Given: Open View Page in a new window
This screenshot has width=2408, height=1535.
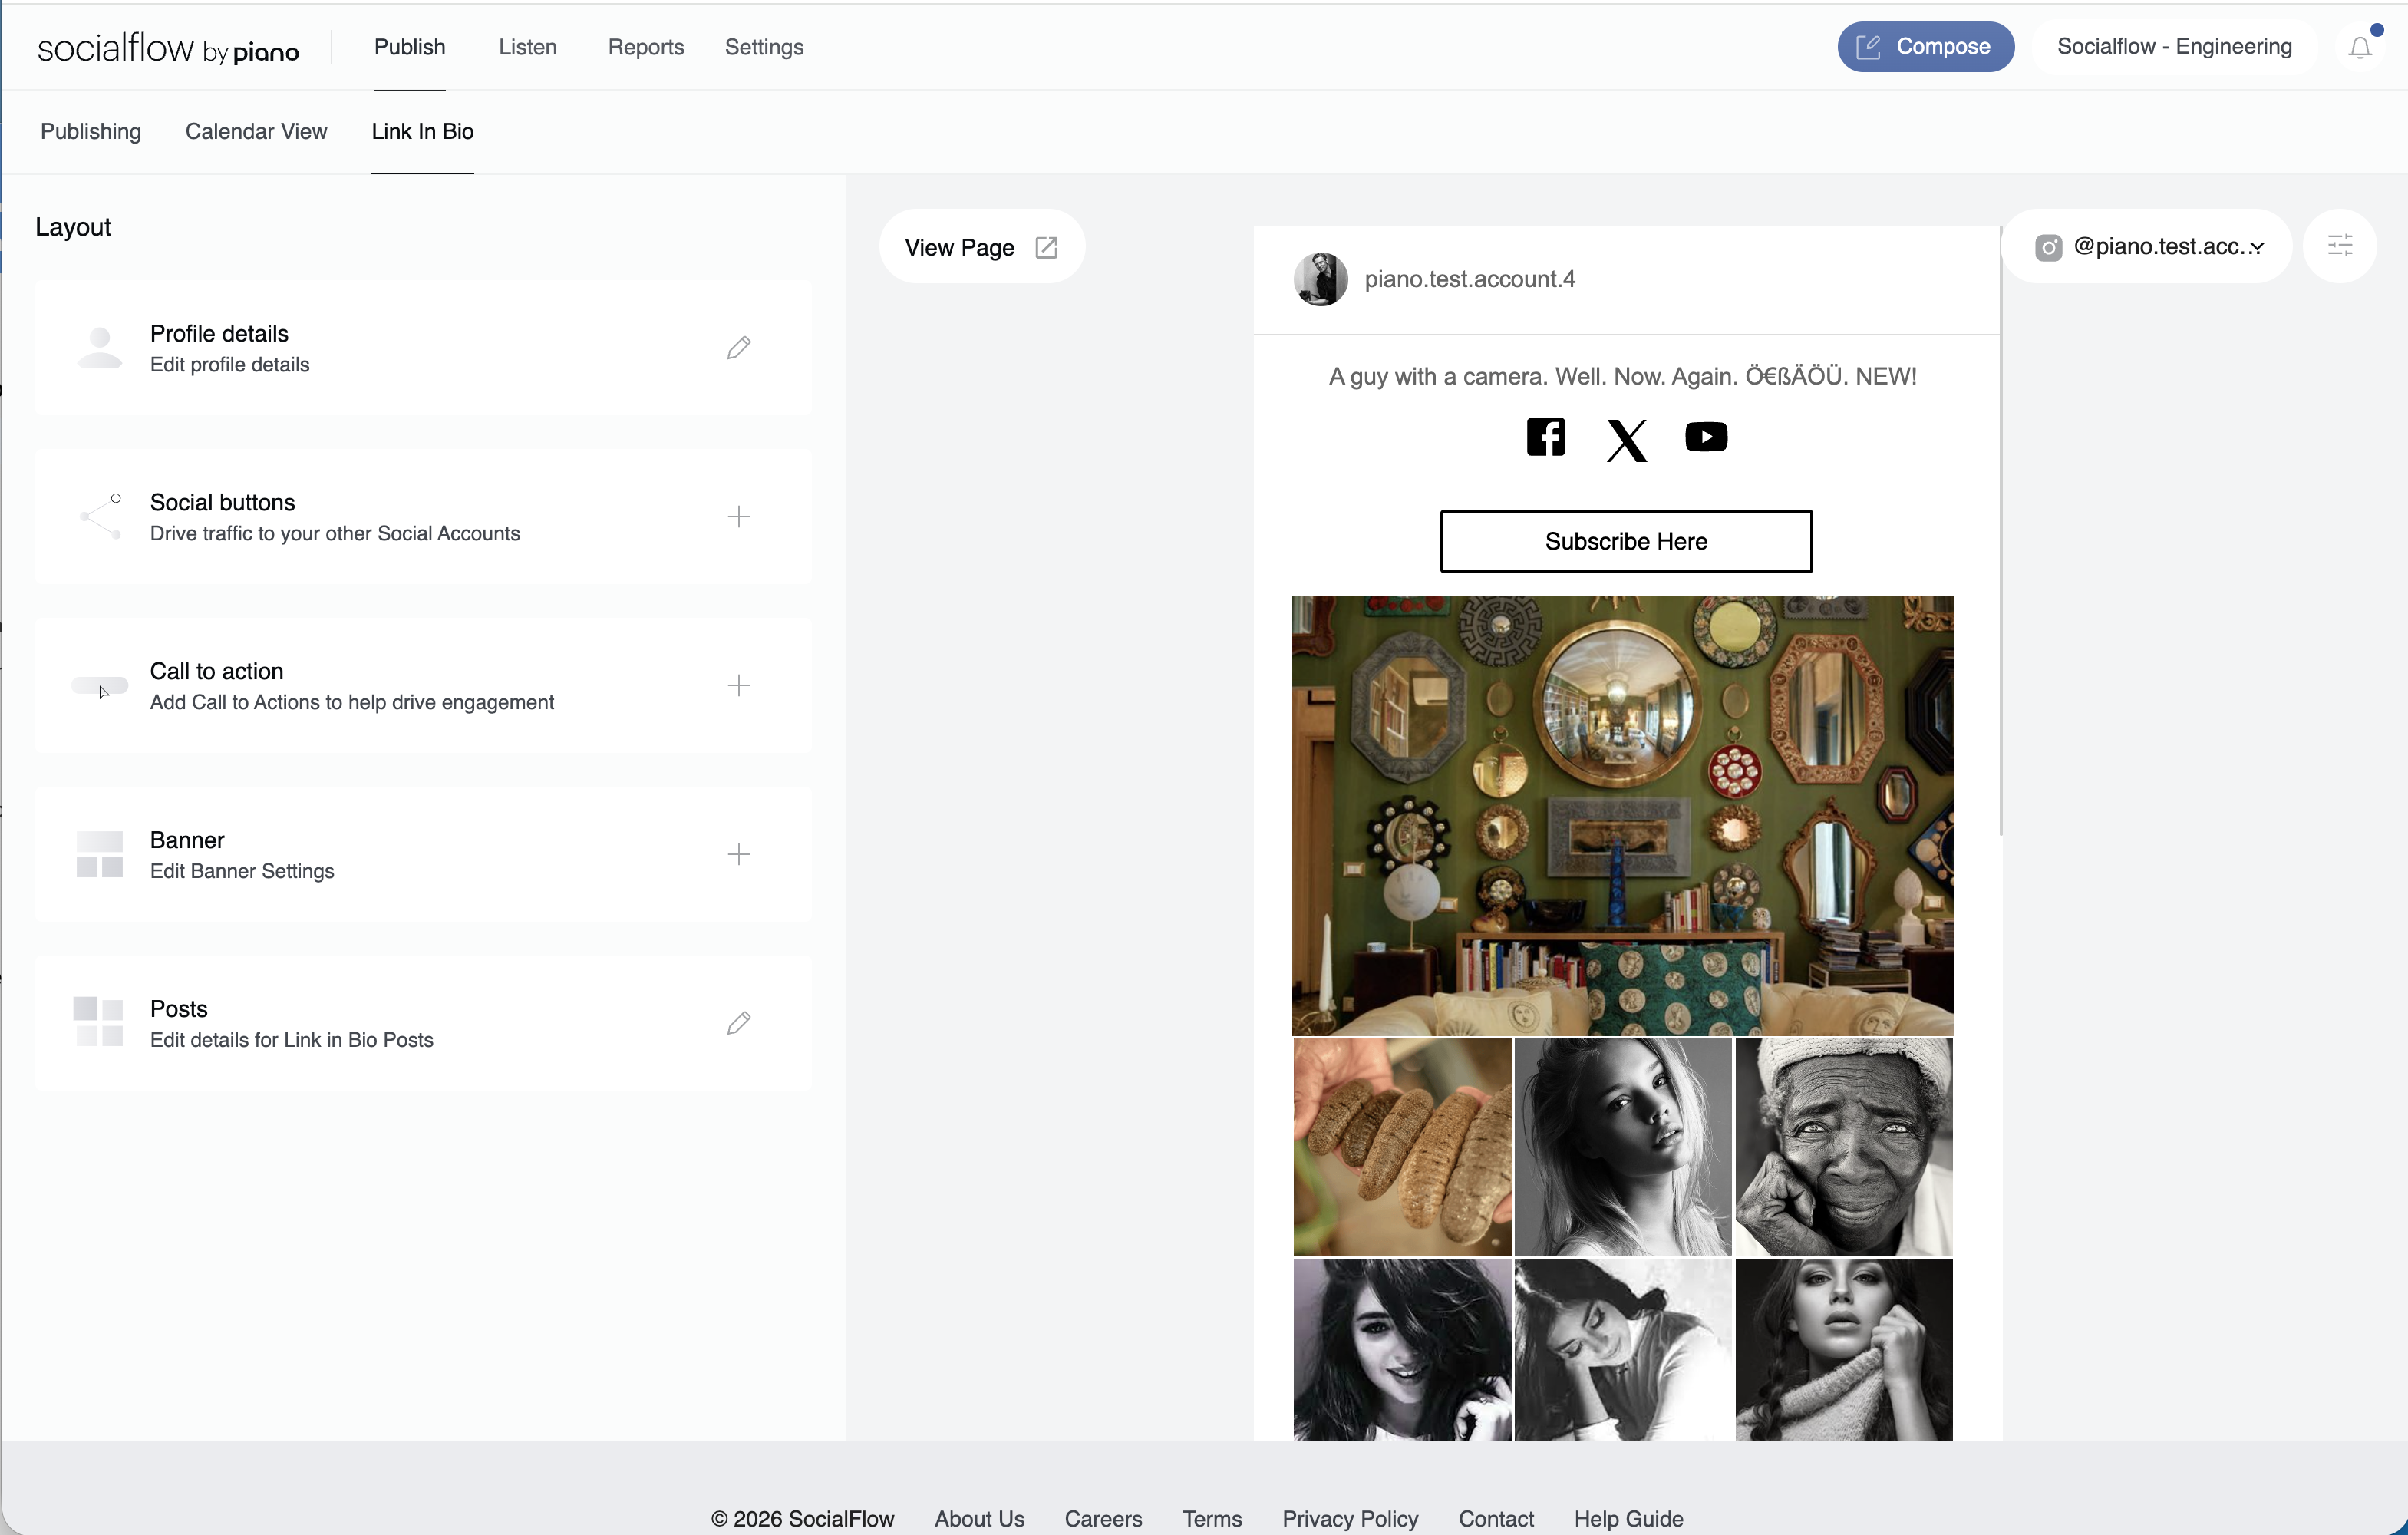Looking at the screenshot, I should tap(981, 247).
